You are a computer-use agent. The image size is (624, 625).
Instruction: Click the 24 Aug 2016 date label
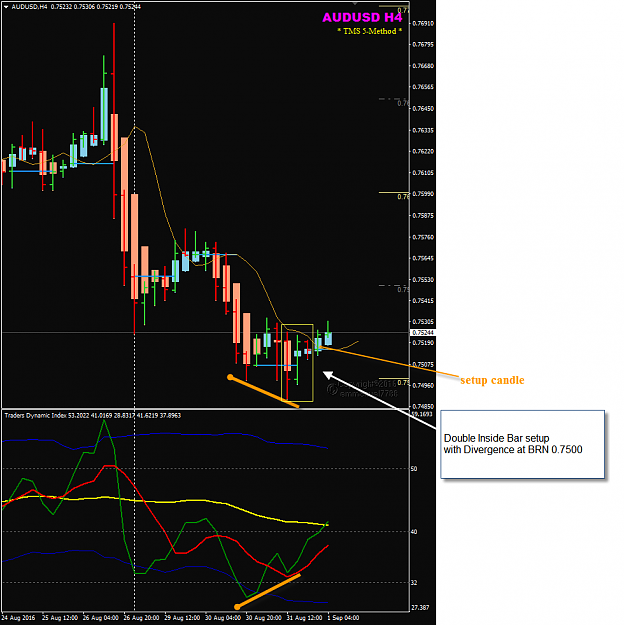click(x=18, y=618)
